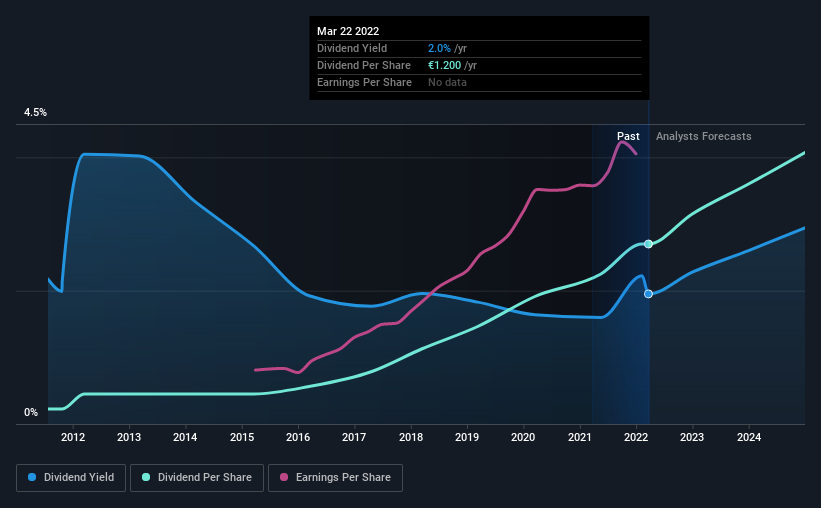Select the 2020 label on the time axis
821x508 pixels.
(x=523, y=437)
